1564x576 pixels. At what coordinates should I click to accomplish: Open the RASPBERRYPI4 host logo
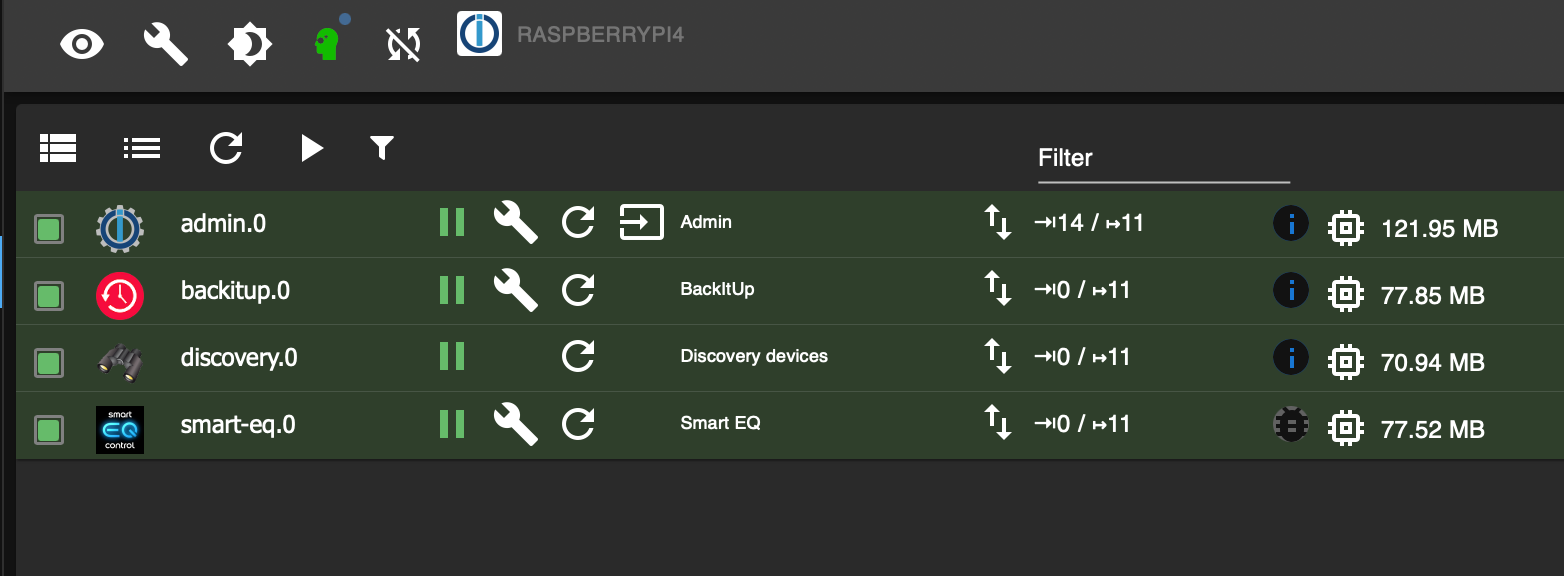coord(479,34)
